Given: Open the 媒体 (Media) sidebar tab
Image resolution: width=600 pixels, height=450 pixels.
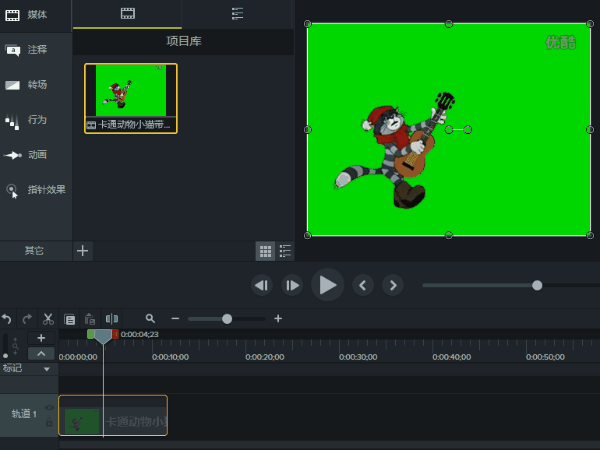Looking at the screenshot, I should tap(35, 15).
